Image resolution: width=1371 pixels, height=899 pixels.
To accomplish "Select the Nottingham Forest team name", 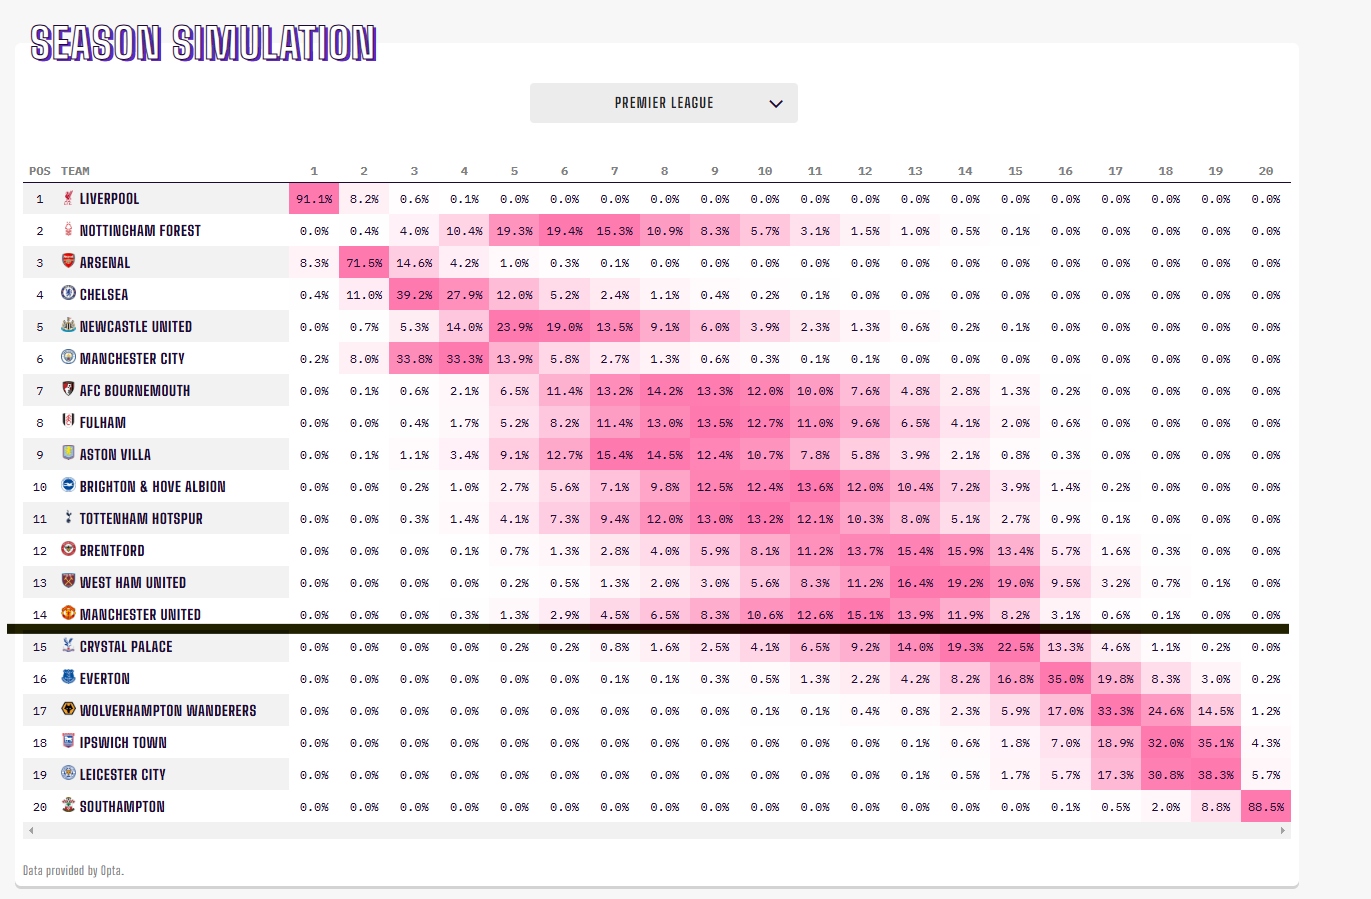I will pos(140,231).
